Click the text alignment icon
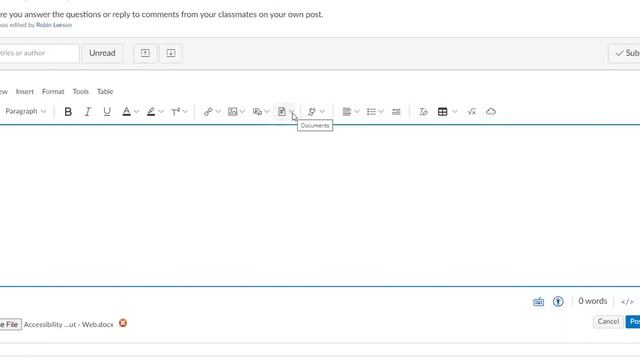 (347, 111)
